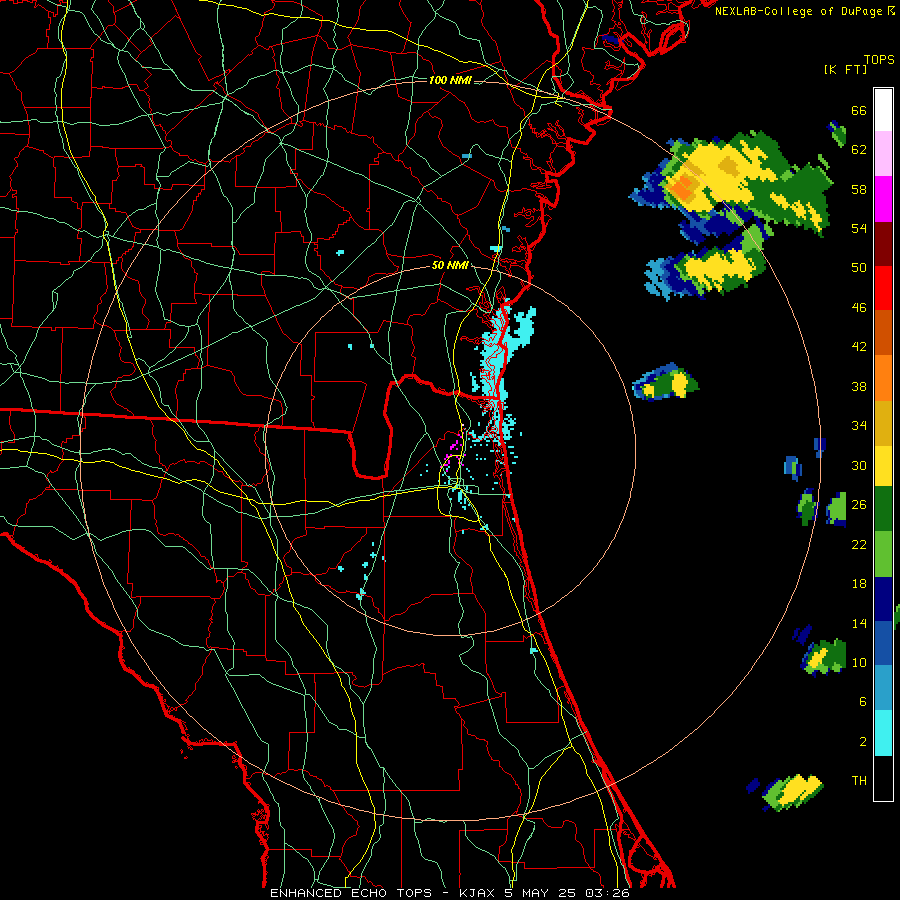900x900 pixels.
Task: Click the black TH threshold legend swatch
Action: point(883,778)
